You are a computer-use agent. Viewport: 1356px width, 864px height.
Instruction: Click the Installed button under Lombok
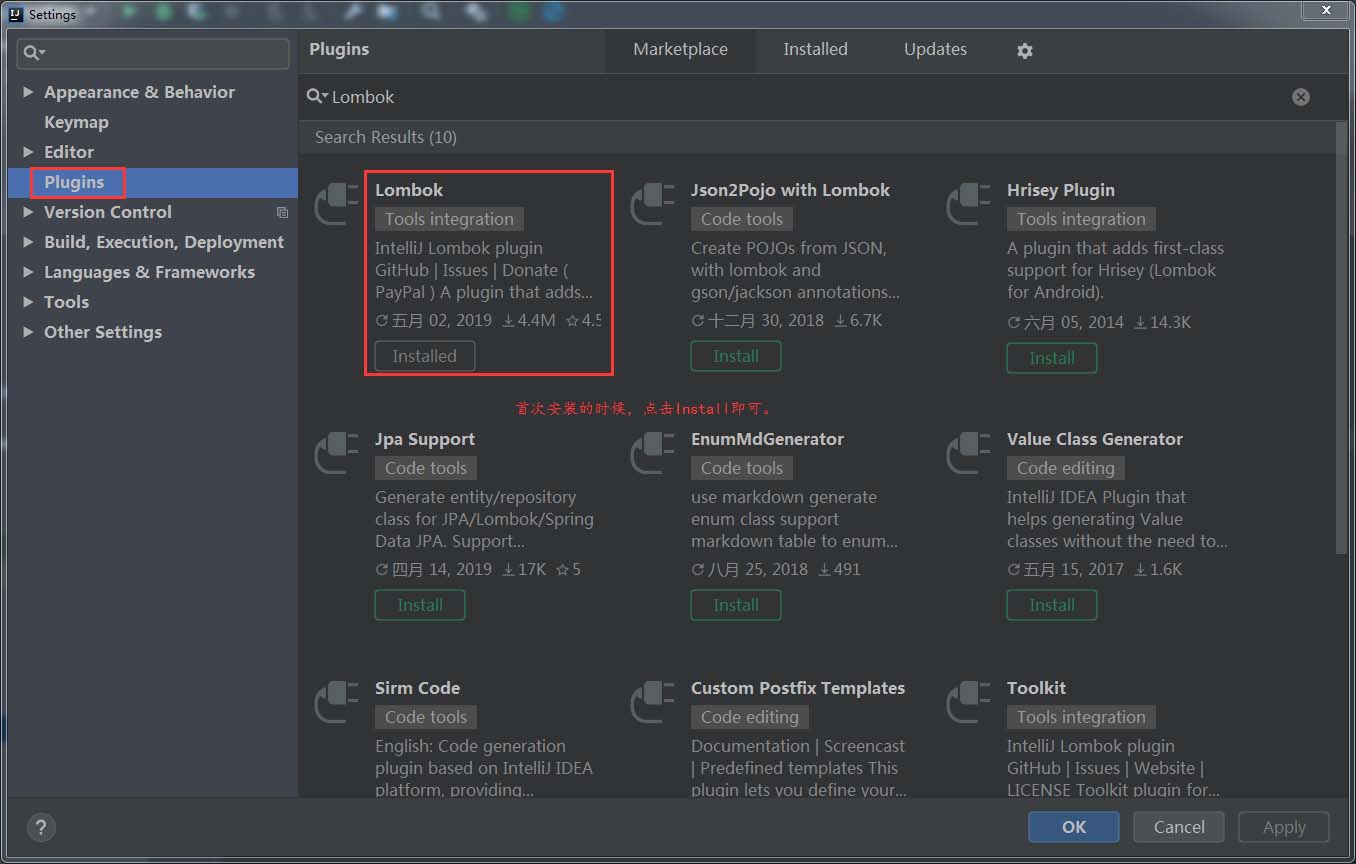[425, 356]
